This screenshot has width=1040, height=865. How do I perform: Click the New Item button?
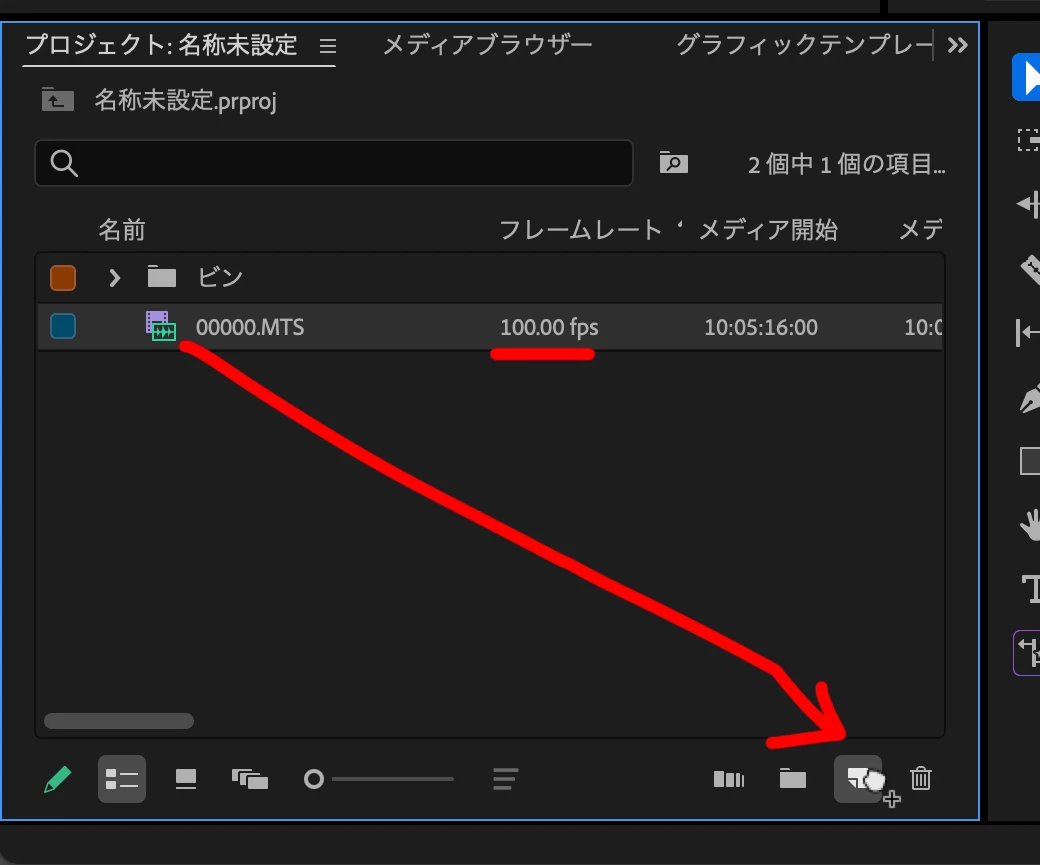point(858,779)
